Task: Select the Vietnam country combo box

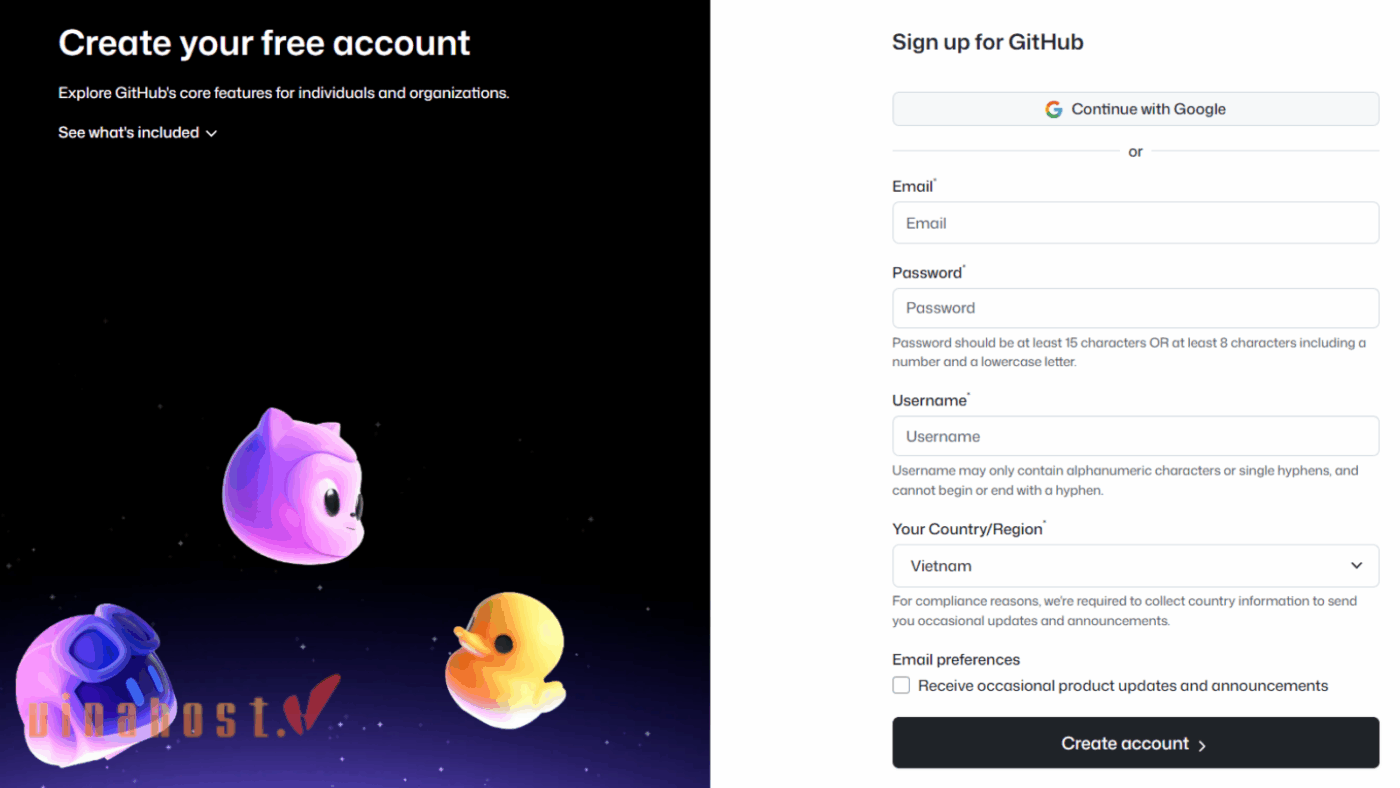Action: tap(1120, 566)
